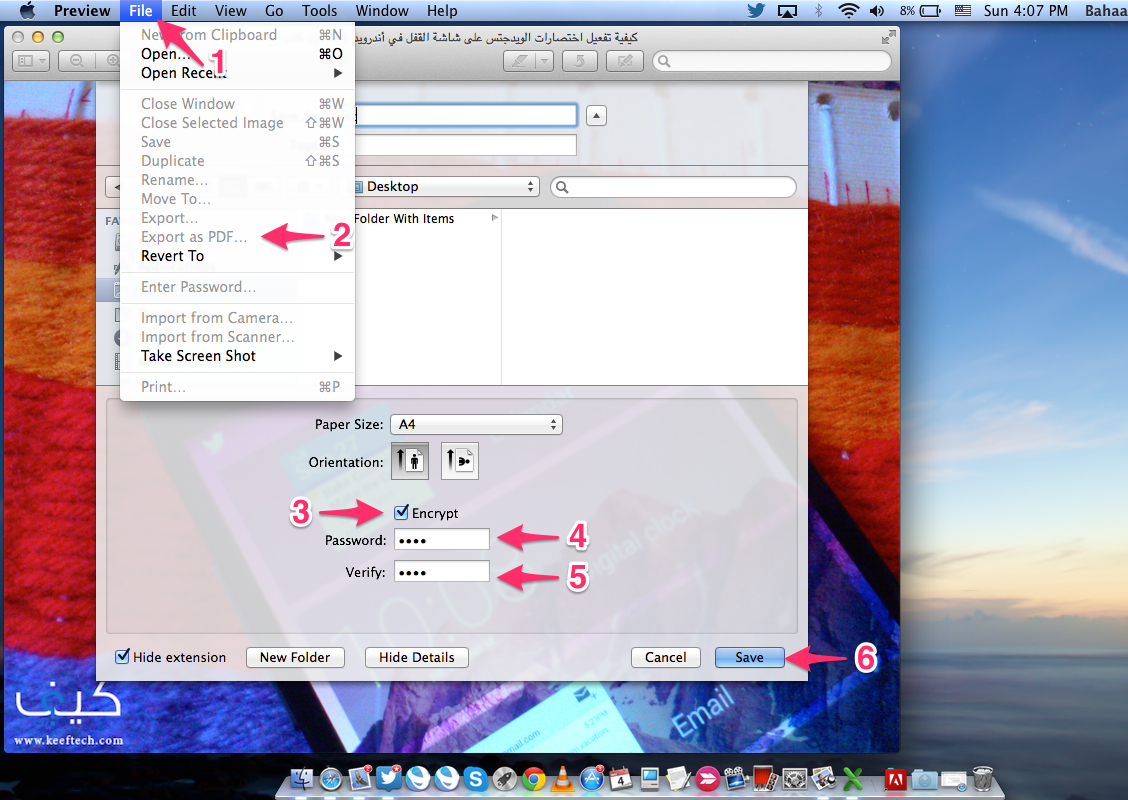Viewport: 1128px width, 800px height.
Task: Launch Photo Booth from the dock
Action: coord(765,778)
